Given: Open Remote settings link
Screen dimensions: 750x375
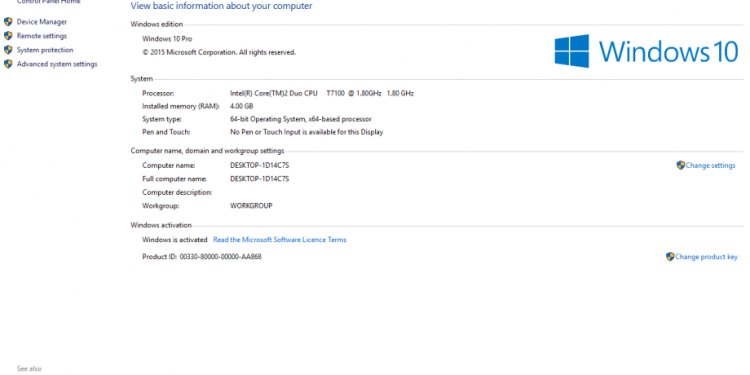Looking at the screenshot, I should [42, 36].
